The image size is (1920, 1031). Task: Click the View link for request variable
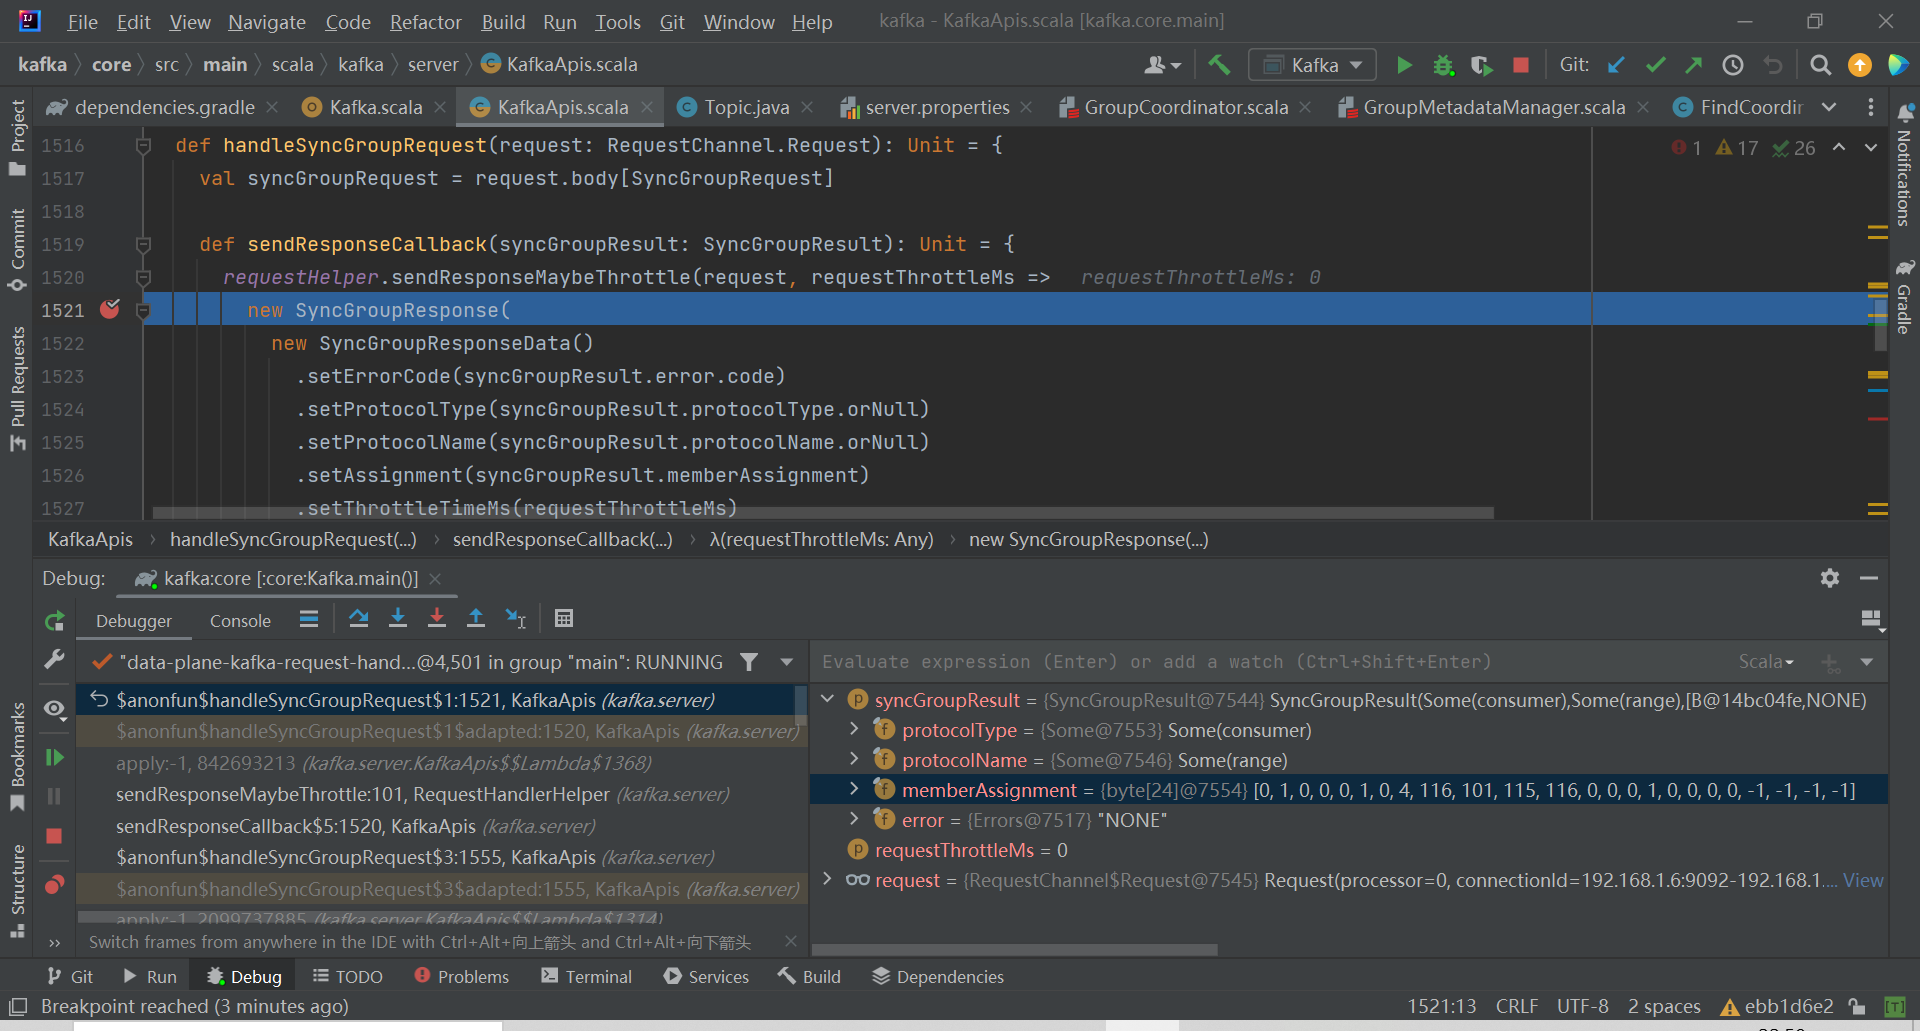tap(1862, 880)
